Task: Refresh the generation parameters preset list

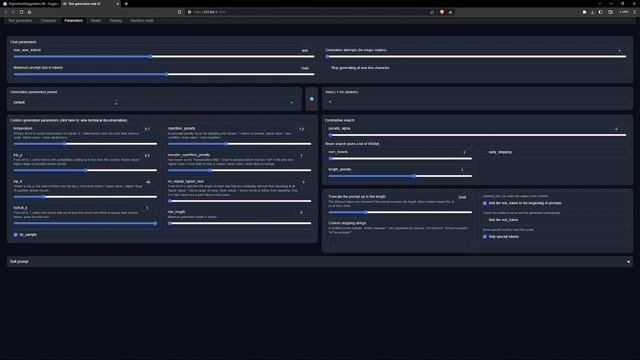Action: point(312,99)
